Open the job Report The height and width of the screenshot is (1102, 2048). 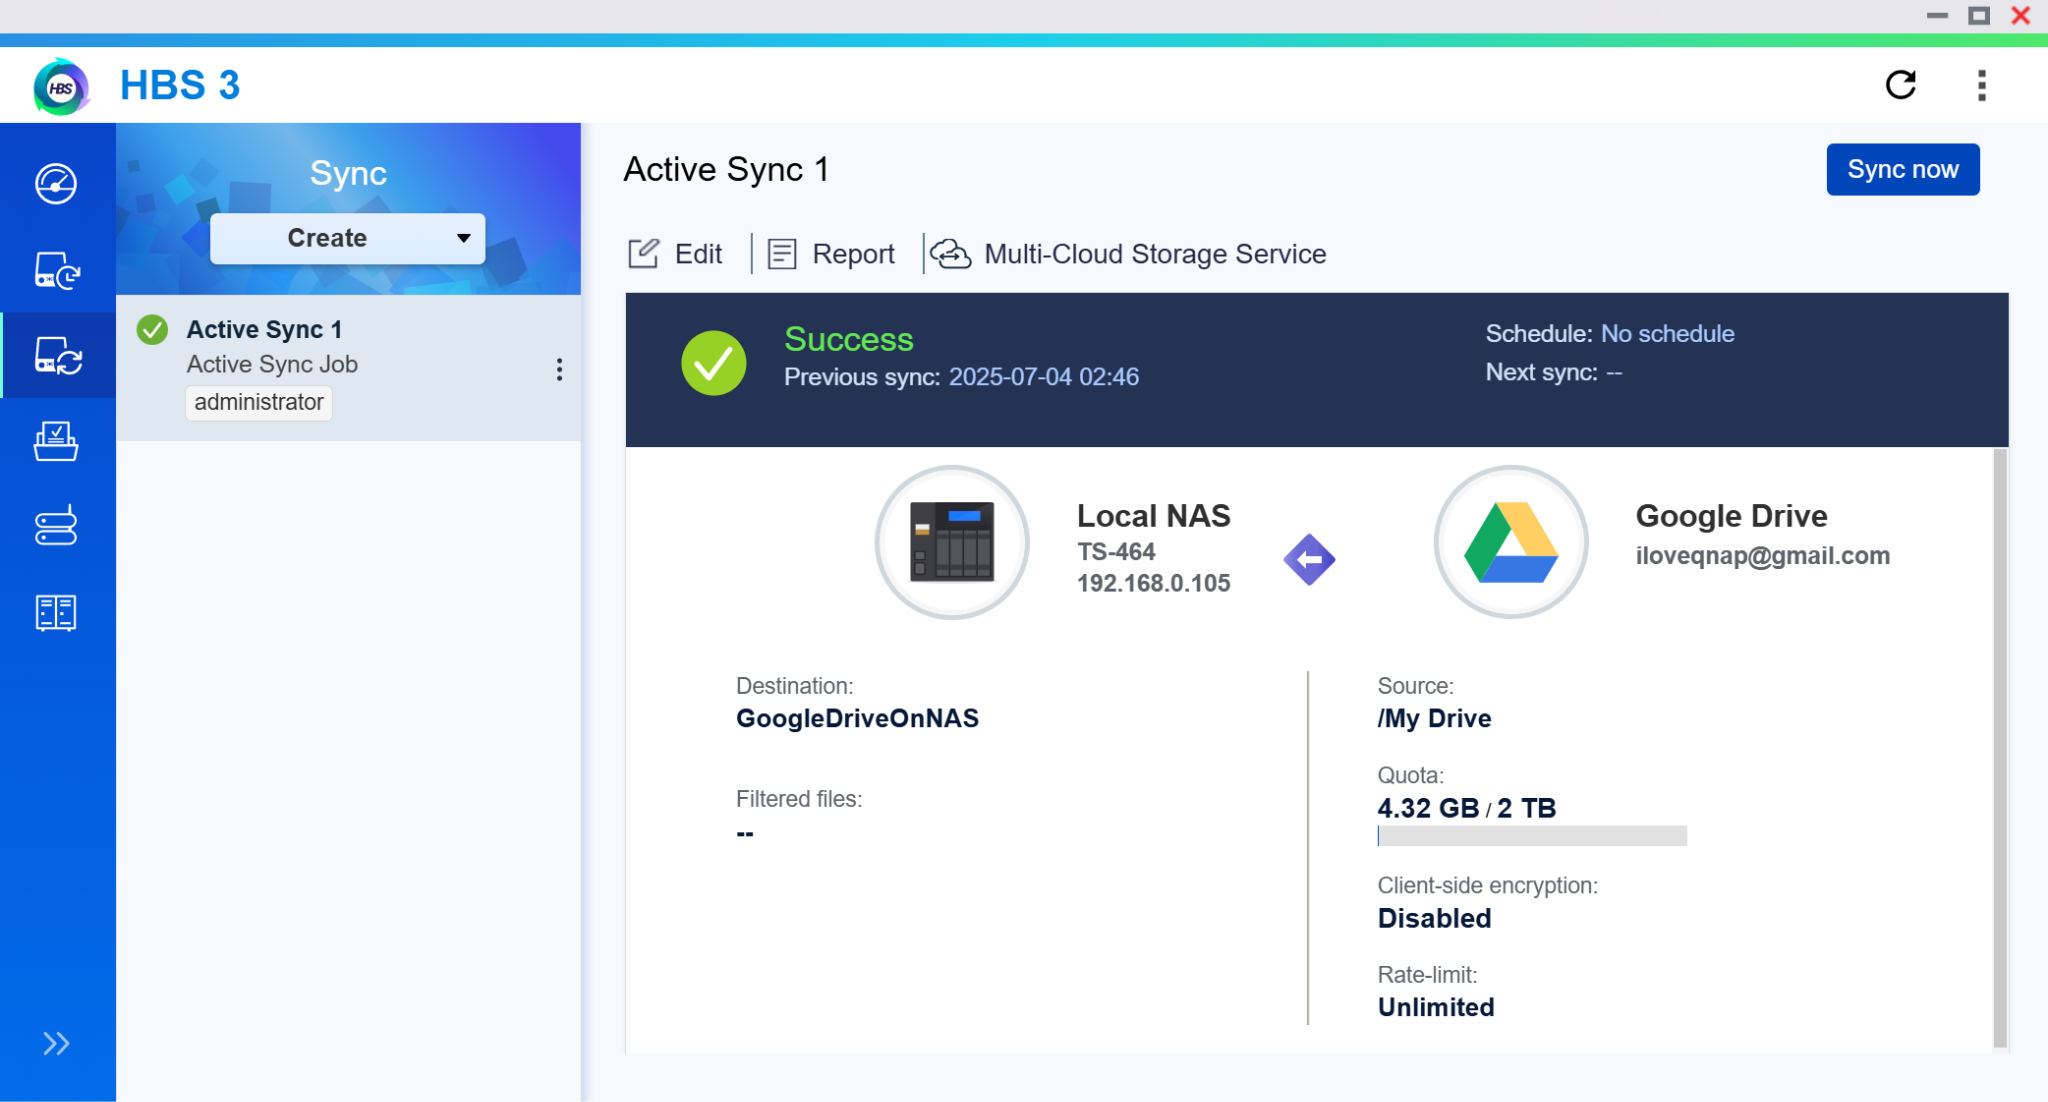[x=831, y=254]
